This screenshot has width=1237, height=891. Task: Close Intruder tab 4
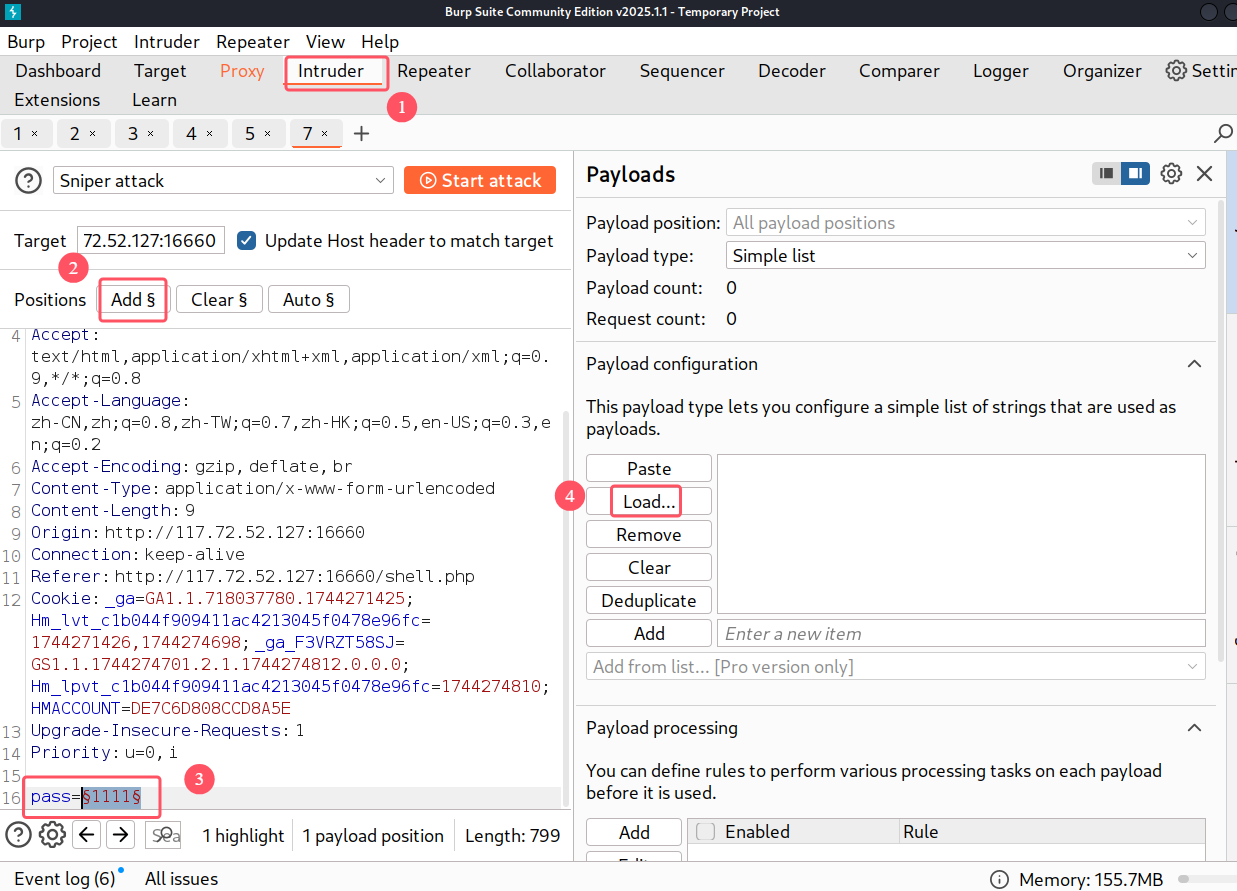tap(208, 133)
